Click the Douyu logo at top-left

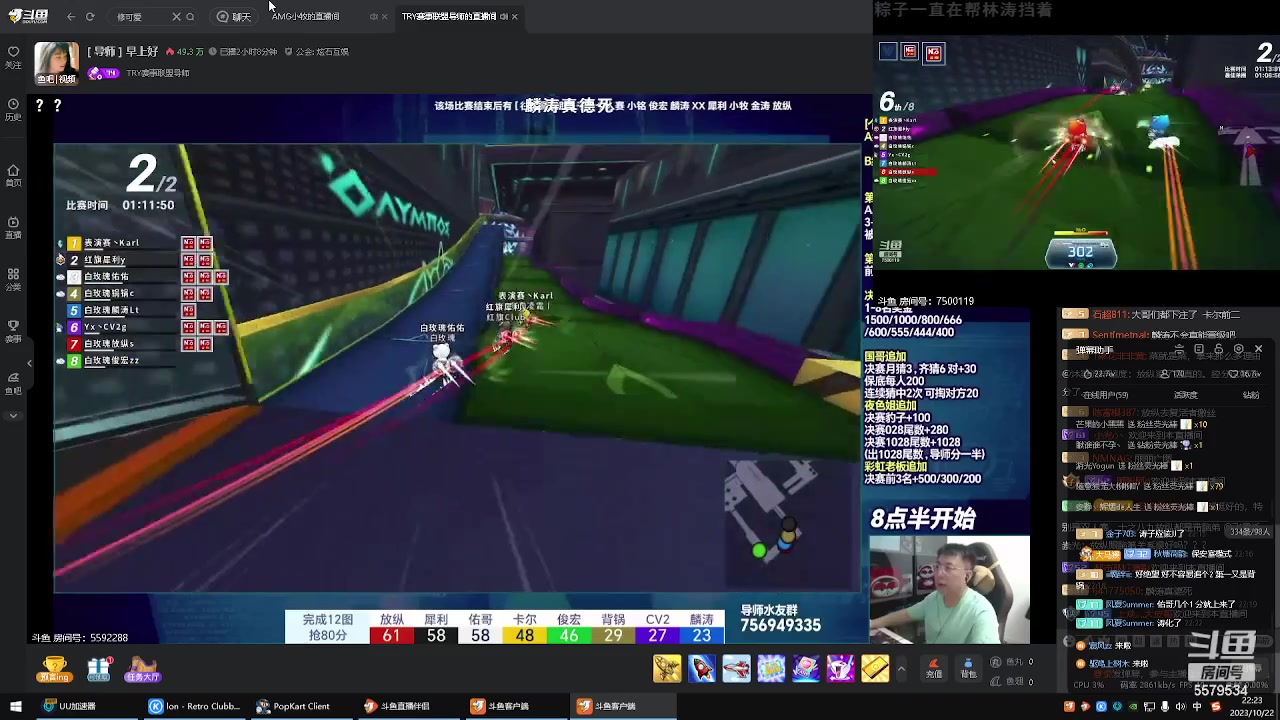click(x=29, y=16)
